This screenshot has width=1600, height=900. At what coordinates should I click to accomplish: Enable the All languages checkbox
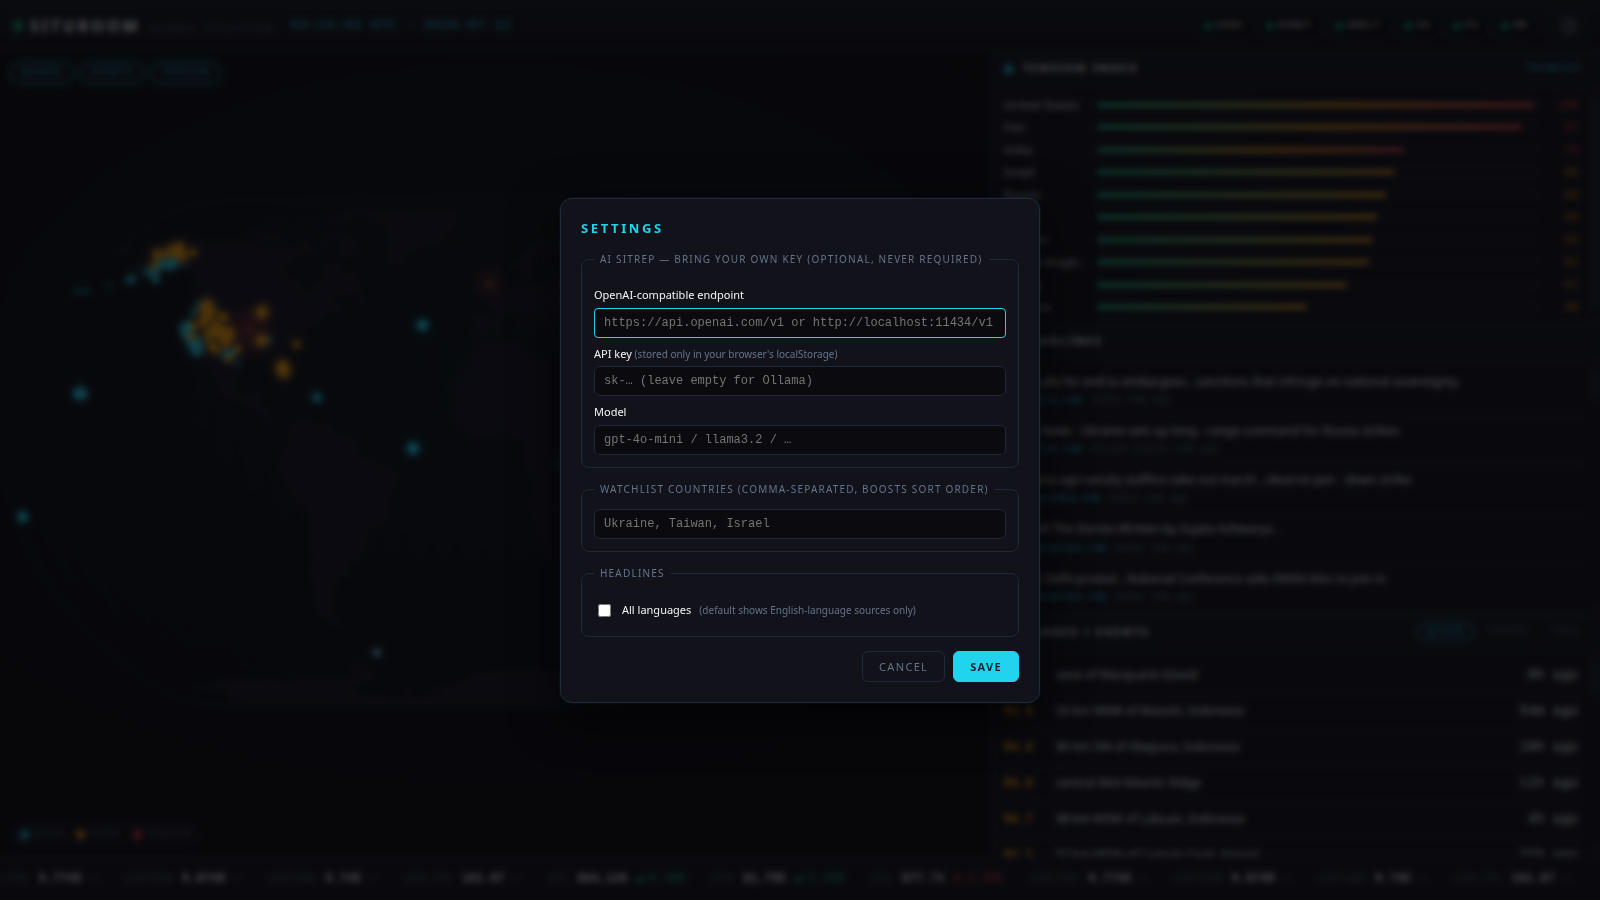[x=604, y=611]
